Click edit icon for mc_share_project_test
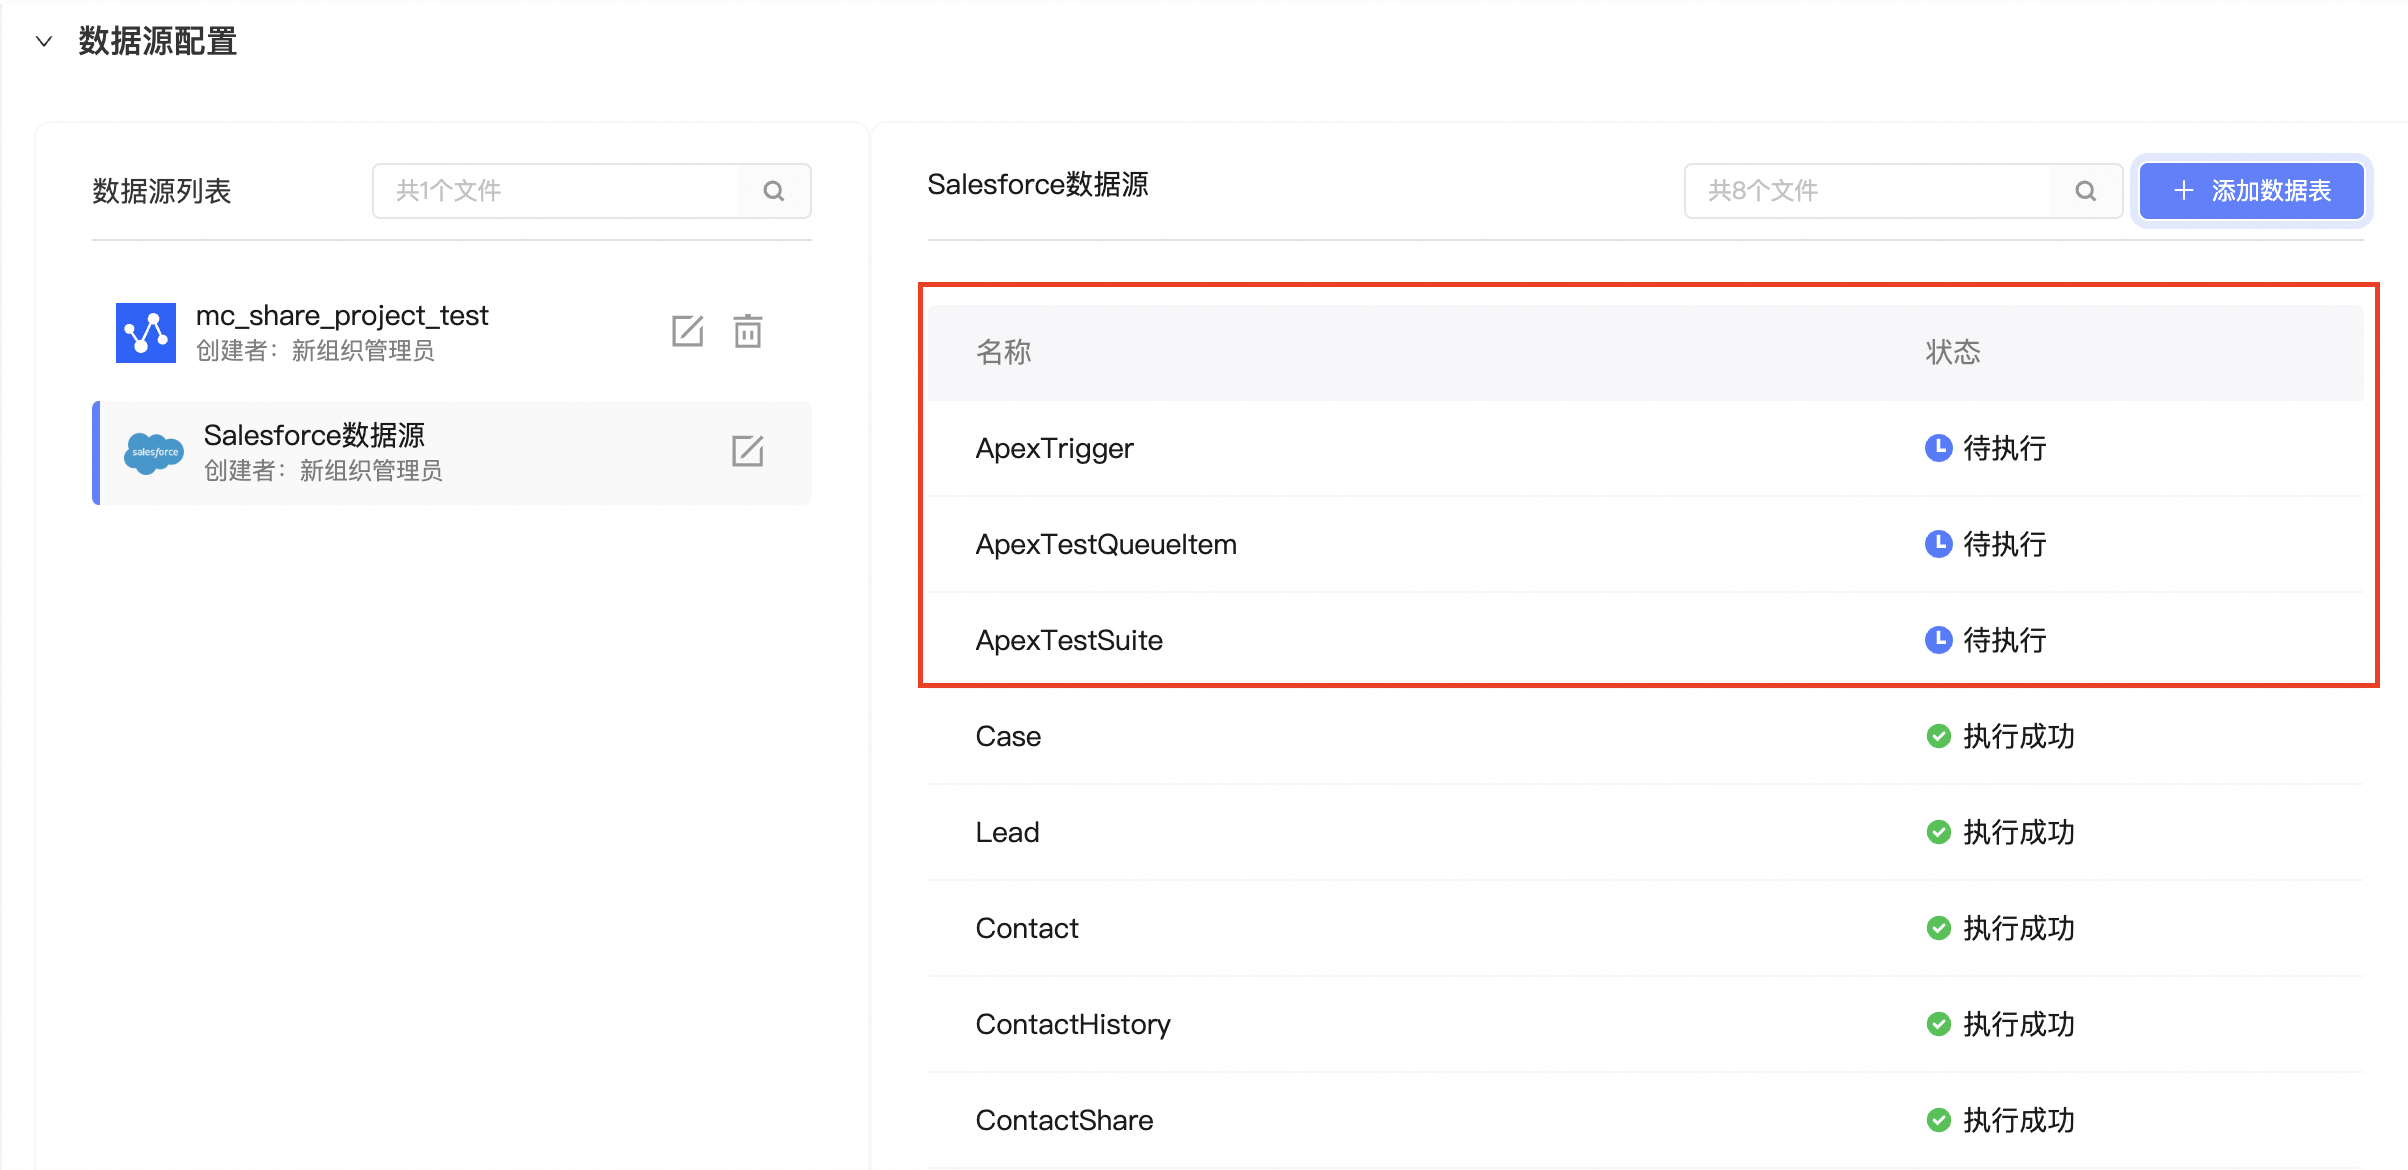Image resolution: width=2408 pixels, height=1170 pixels. coord(687,331)
